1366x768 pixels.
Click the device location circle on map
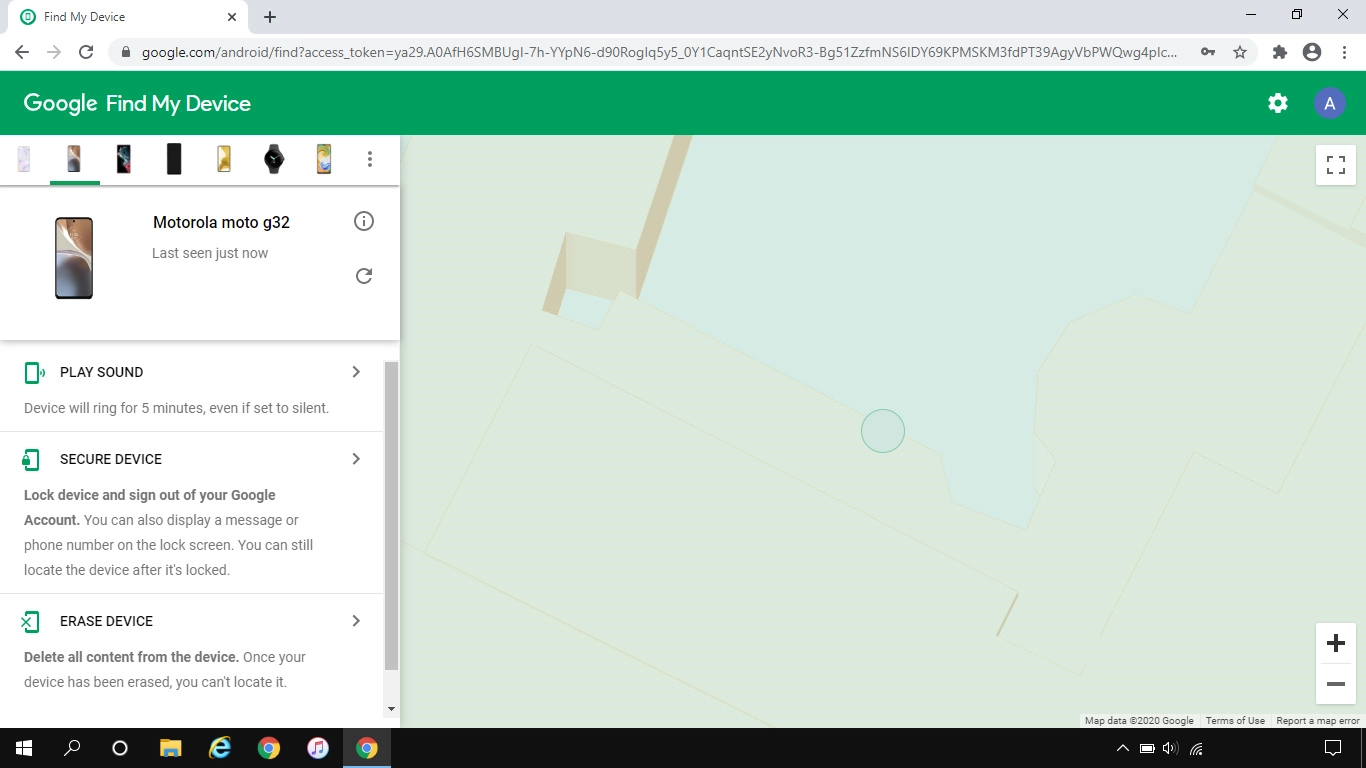click(x=883, y=431)
